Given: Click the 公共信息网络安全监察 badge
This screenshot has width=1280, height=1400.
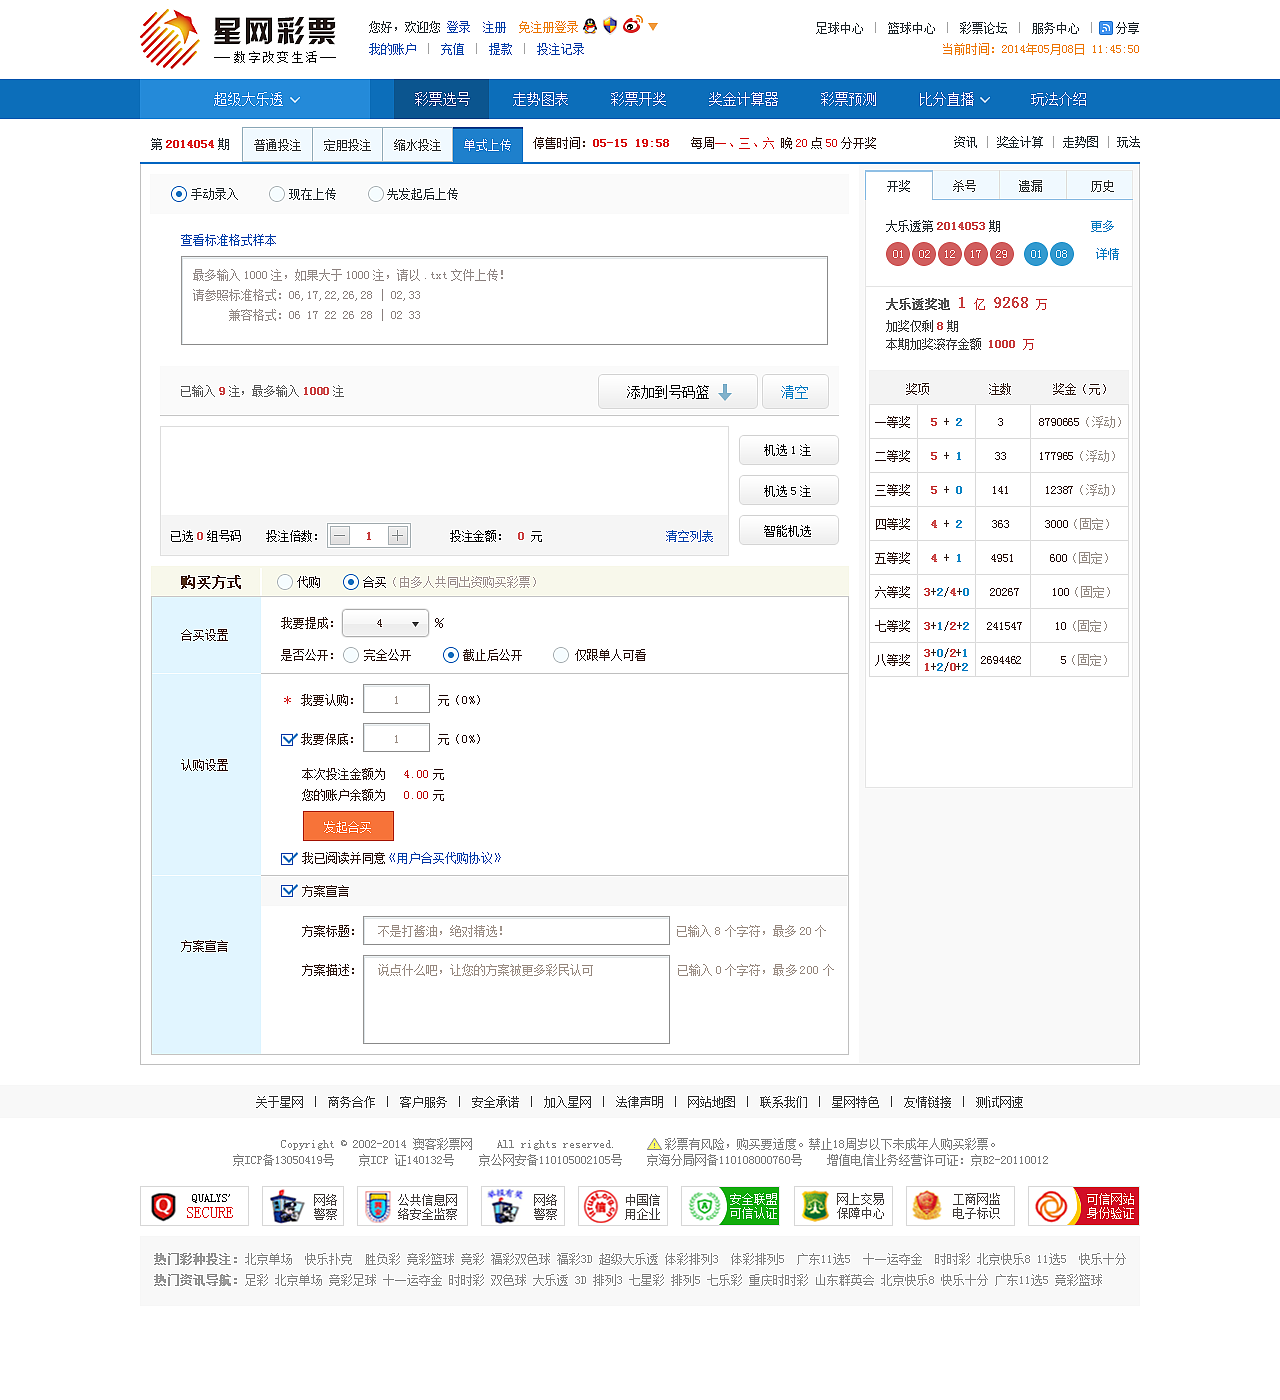Looking at the screenshot, I should 413,1206.
